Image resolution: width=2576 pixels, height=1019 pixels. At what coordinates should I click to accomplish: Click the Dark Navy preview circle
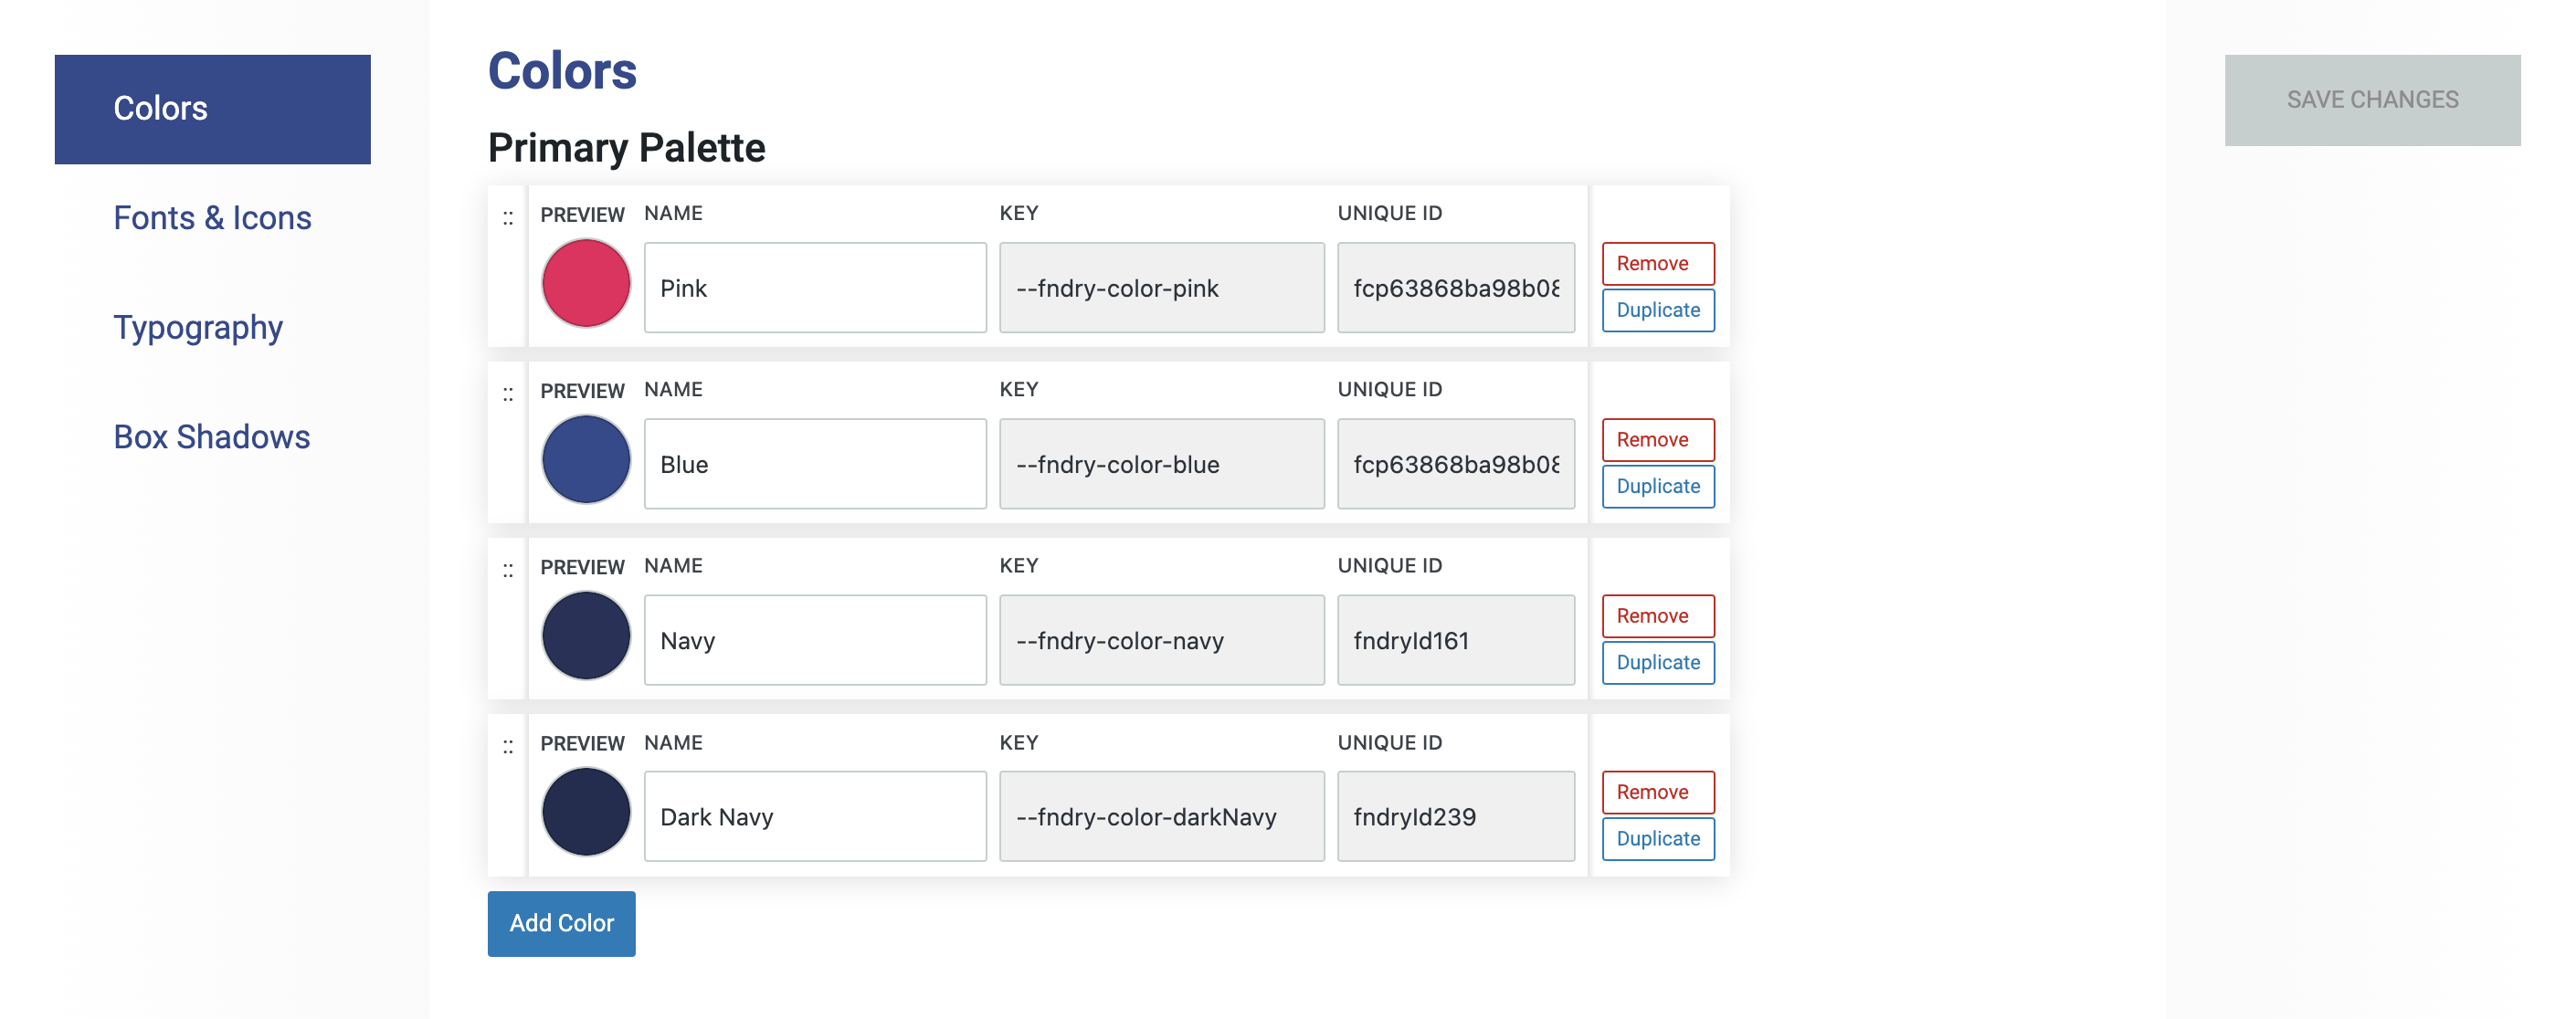click(x=586, y=812)
